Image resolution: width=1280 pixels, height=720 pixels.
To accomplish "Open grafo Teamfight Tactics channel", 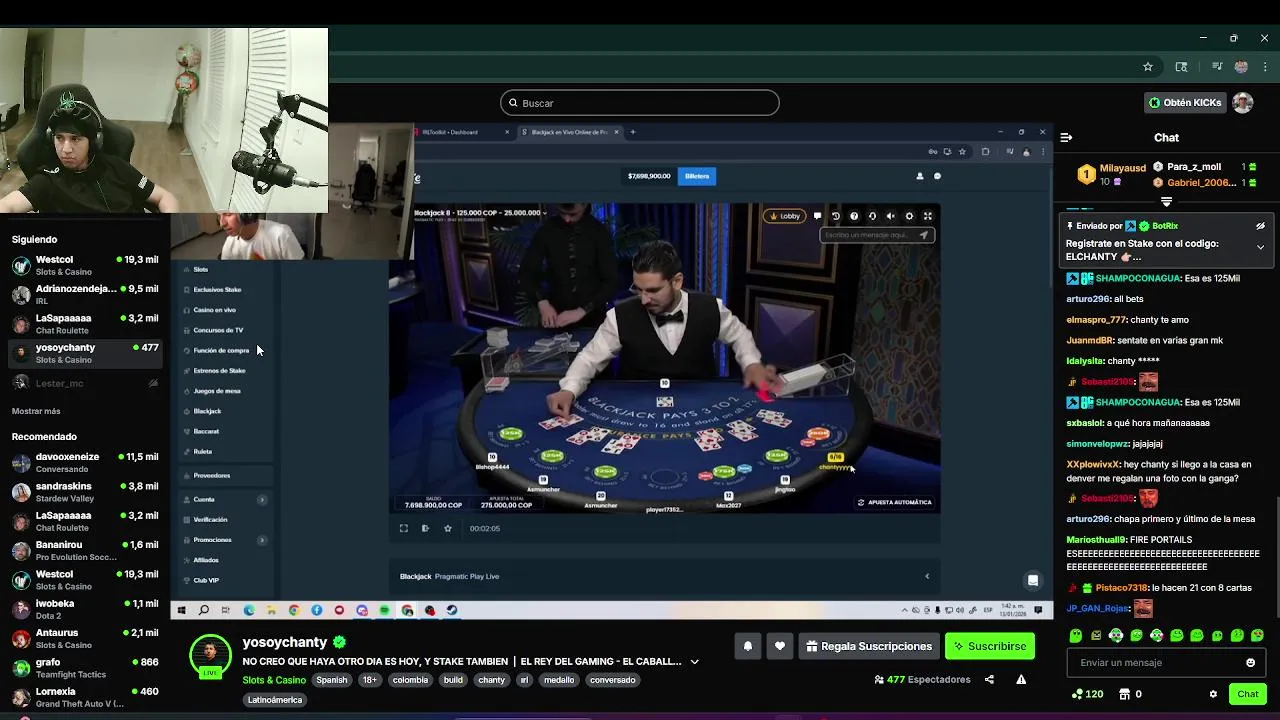I will click(84, 668).
